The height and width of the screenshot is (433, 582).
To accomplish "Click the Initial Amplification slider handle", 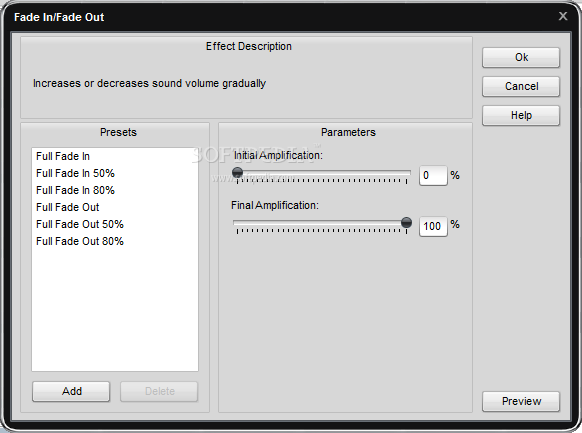I will 237,172.
